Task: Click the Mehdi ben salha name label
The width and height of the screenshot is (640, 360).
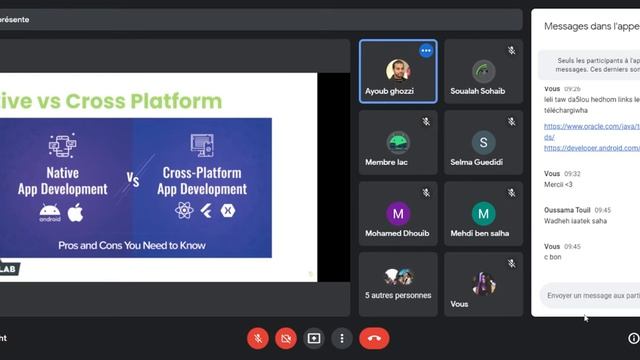Action: [x=480, y=233]
